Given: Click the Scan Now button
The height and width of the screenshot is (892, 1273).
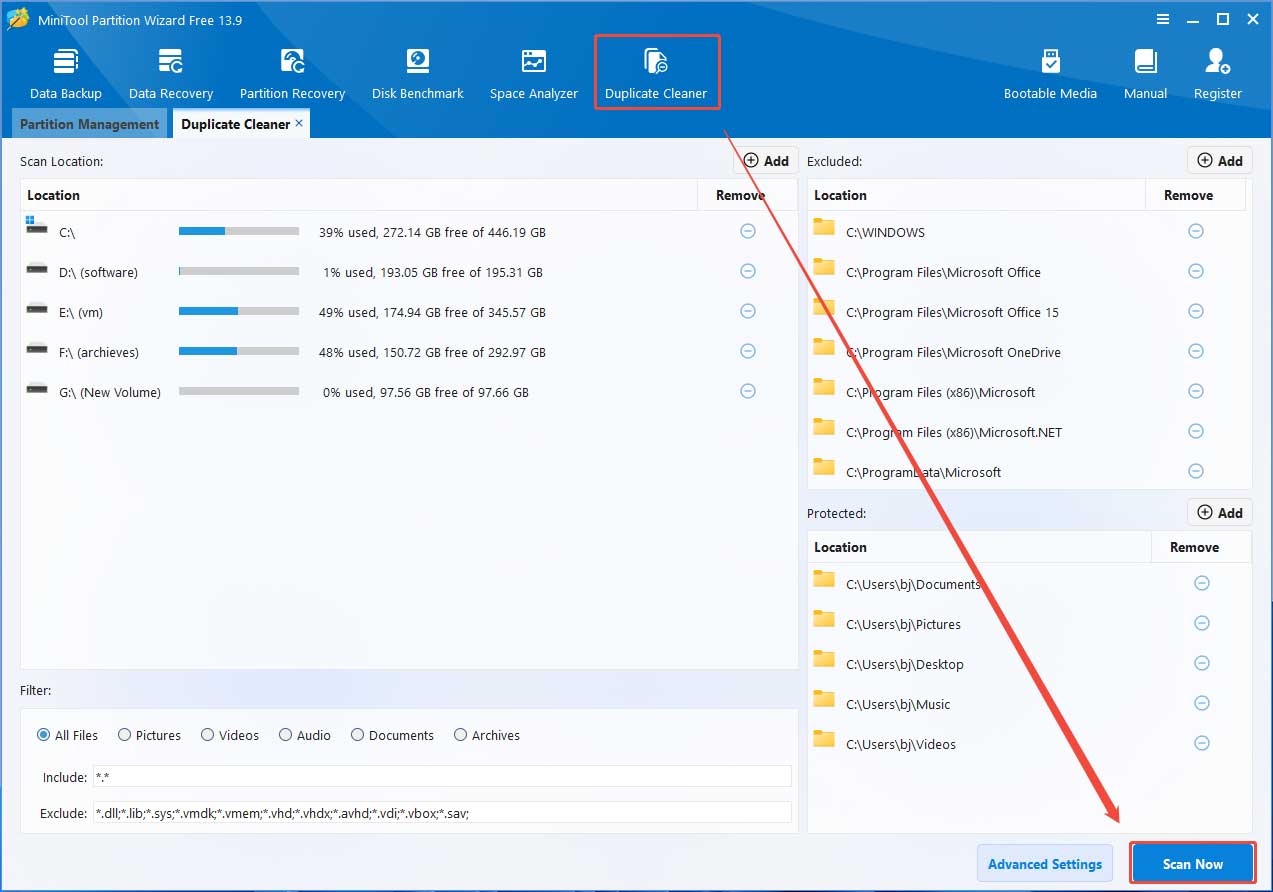Looking at the screenshot, I should [x=1193, y=864].
